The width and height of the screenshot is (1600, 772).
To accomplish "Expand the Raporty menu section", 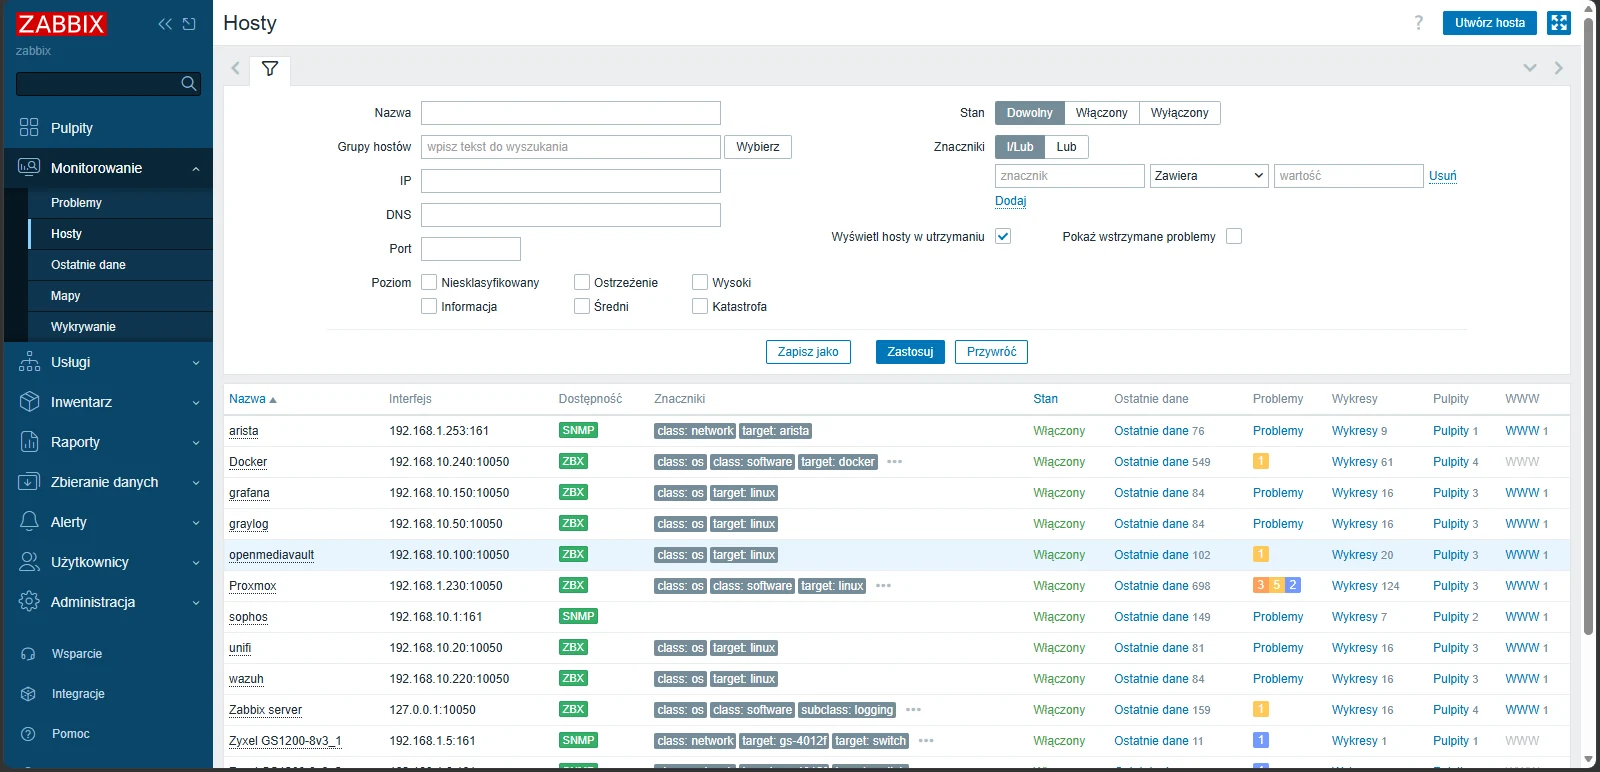I will coord(196,443).
